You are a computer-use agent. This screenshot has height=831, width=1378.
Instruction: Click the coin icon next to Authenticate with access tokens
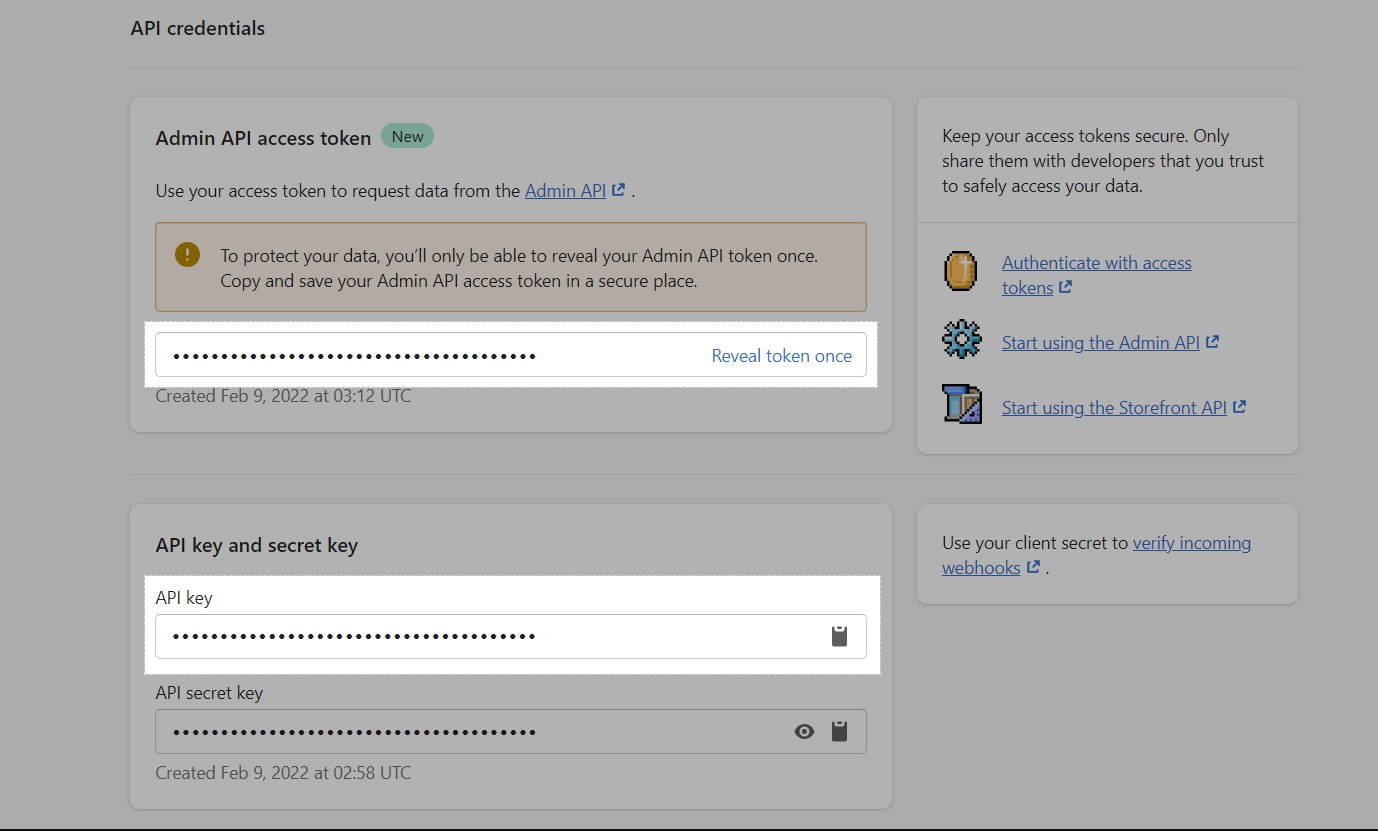960,270
